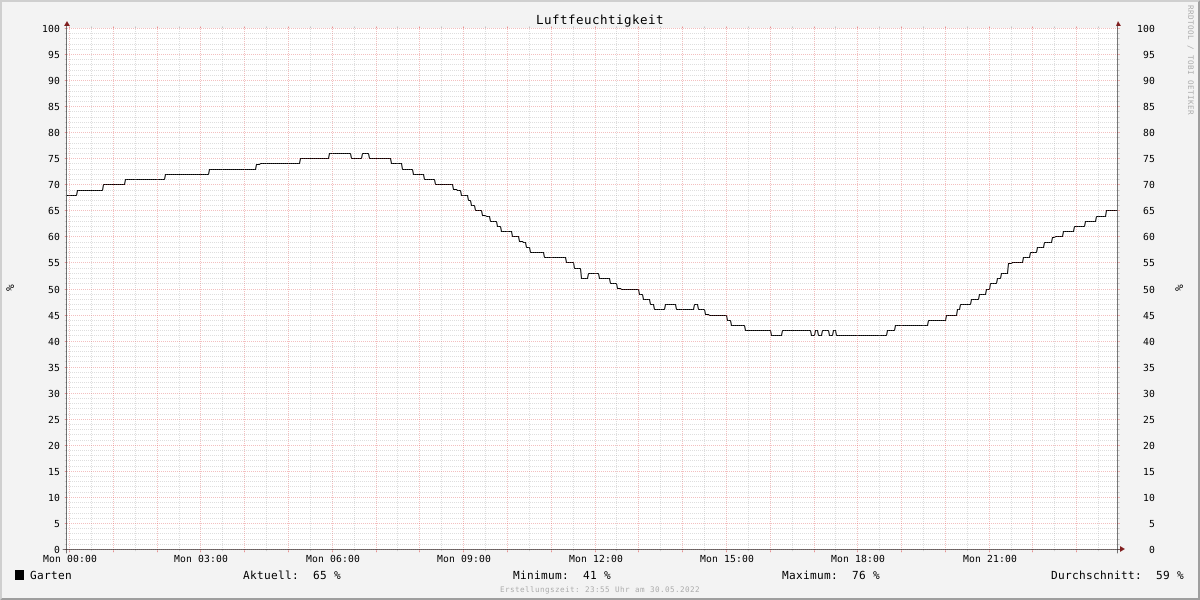Screen dimensions: 1200x600
Task: Click the Aktuell value 65 %
Action: [327, 575]
